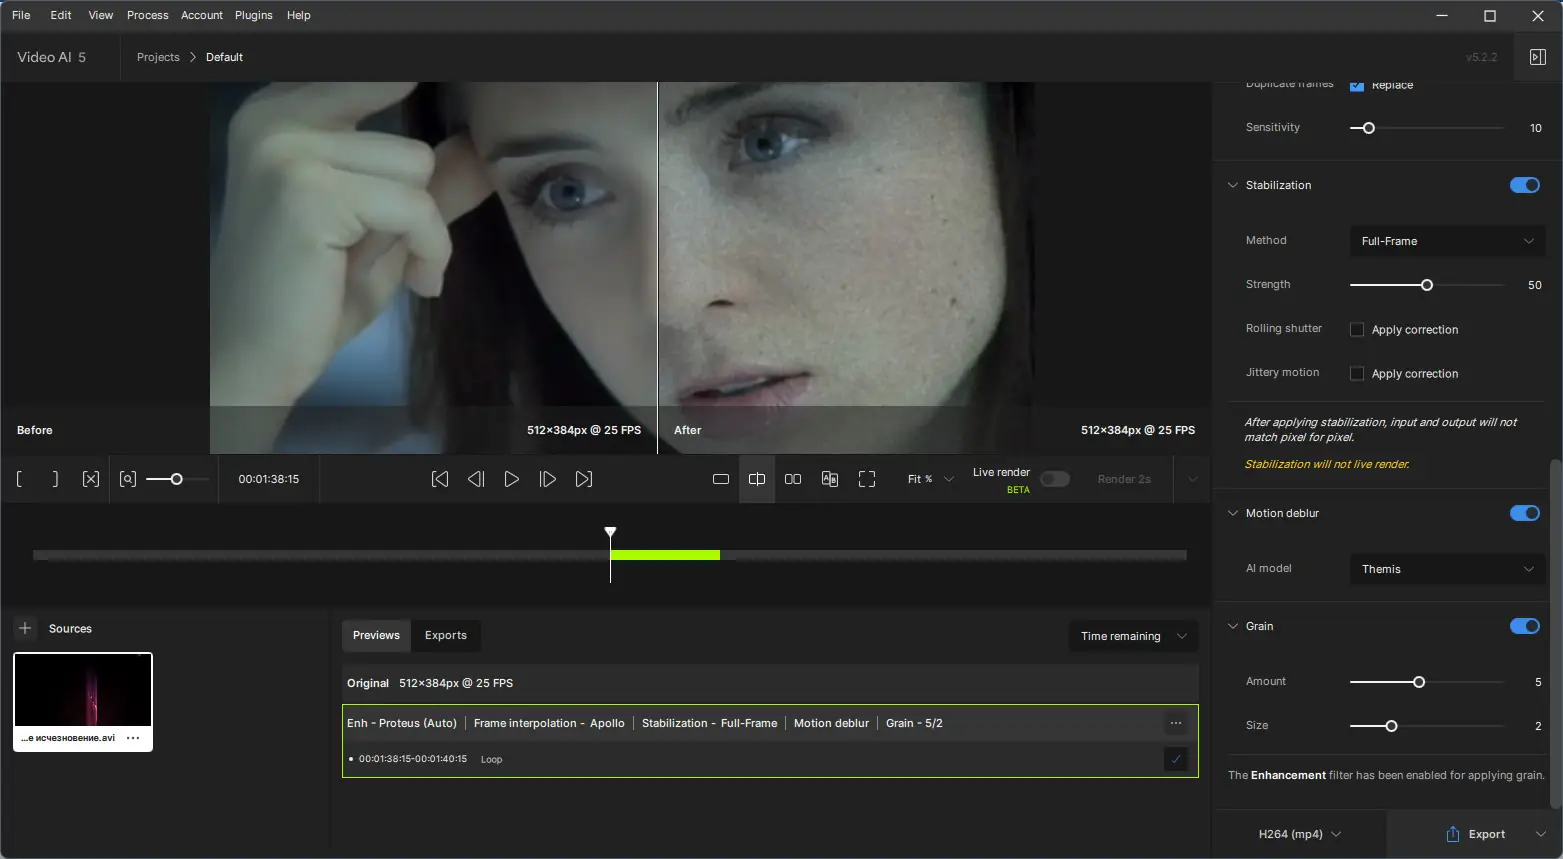
Task: Click the Default breadcrumb
Action: (x=224, y=57)
